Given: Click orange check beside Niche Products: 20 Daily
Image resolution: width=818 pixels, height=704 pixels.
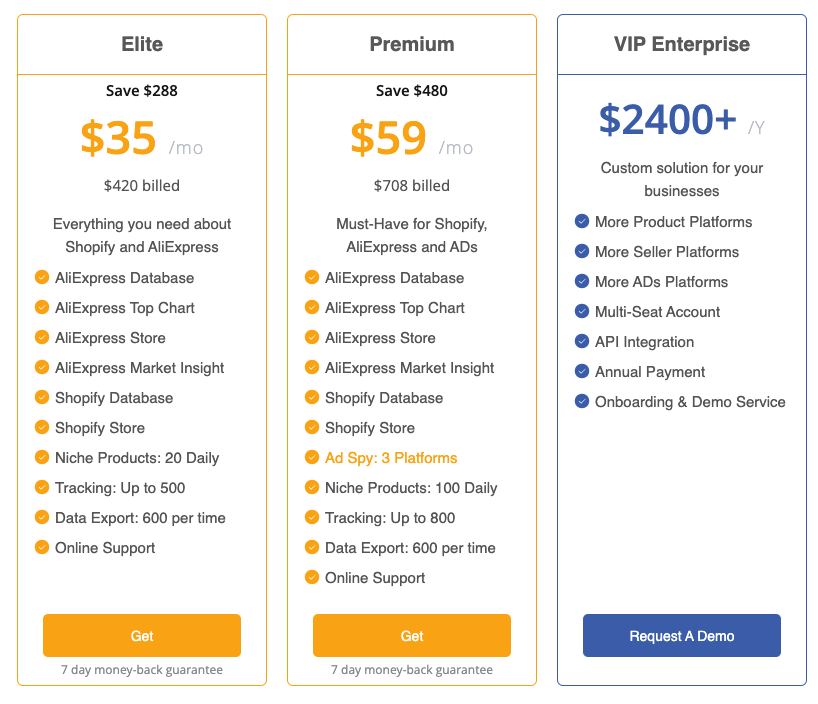Looking at the screenshot, I should click(42, 458).
